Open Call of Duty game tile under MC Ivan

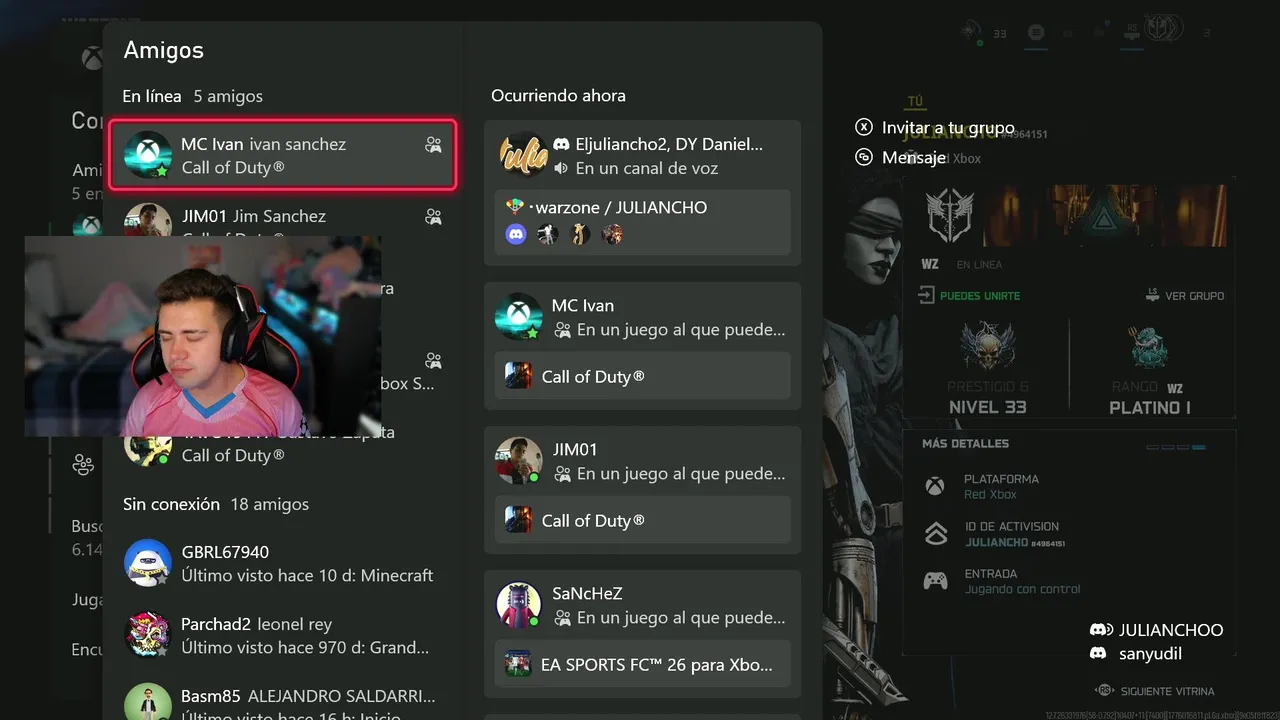[x=643, y=376]
